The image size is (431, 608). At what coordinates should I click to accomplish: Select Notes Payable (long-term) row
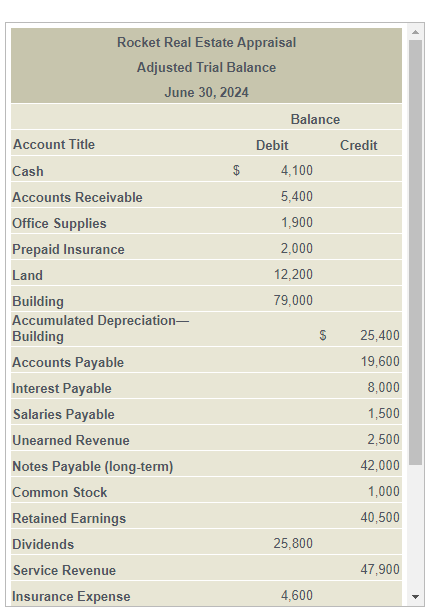tap(206, 465)
